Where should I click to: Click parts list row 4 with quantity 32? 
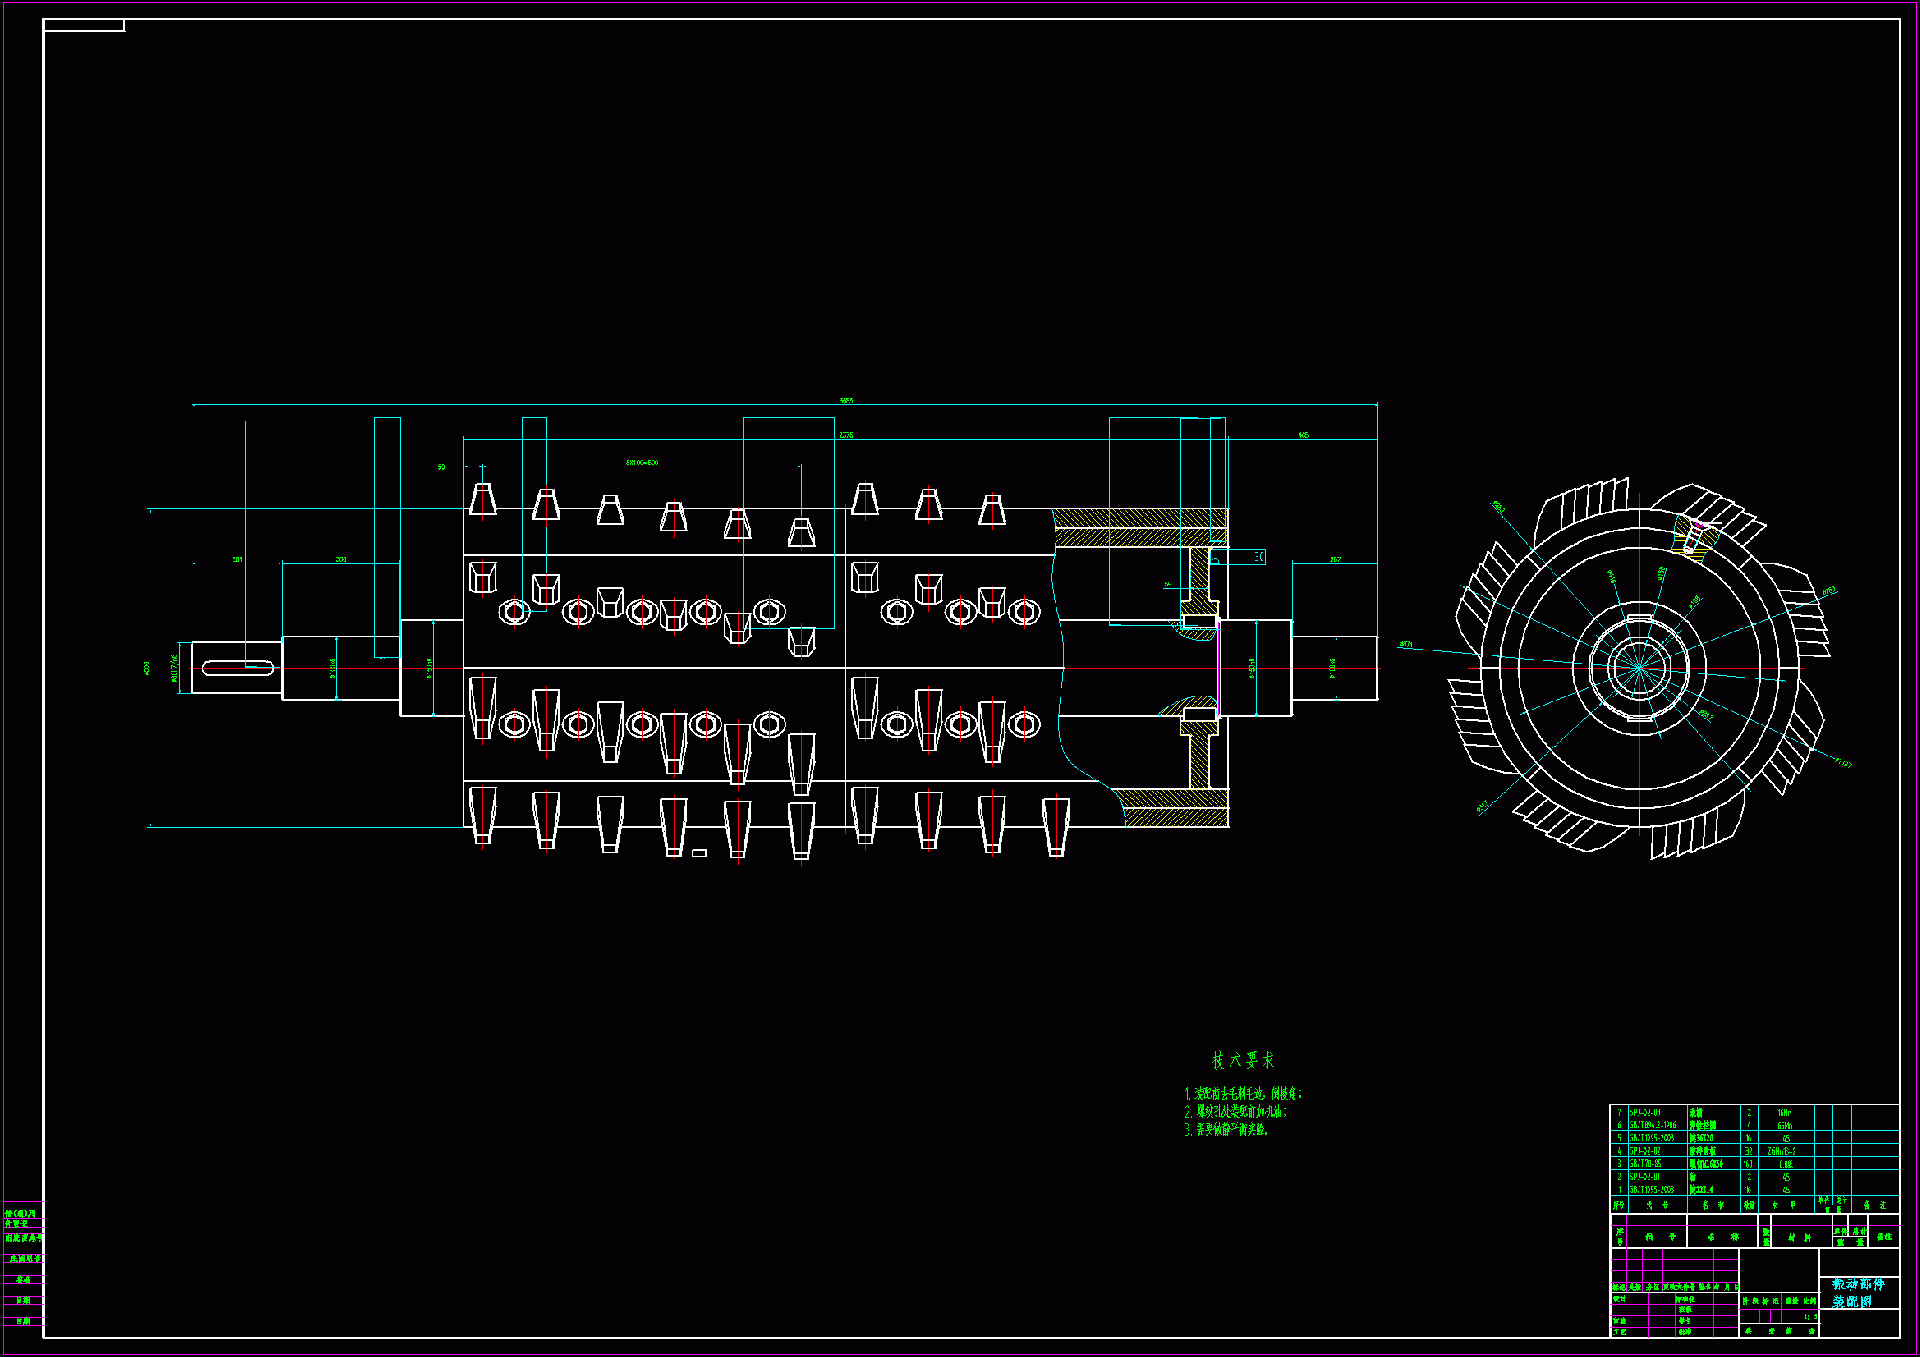pos(1750,1151)
